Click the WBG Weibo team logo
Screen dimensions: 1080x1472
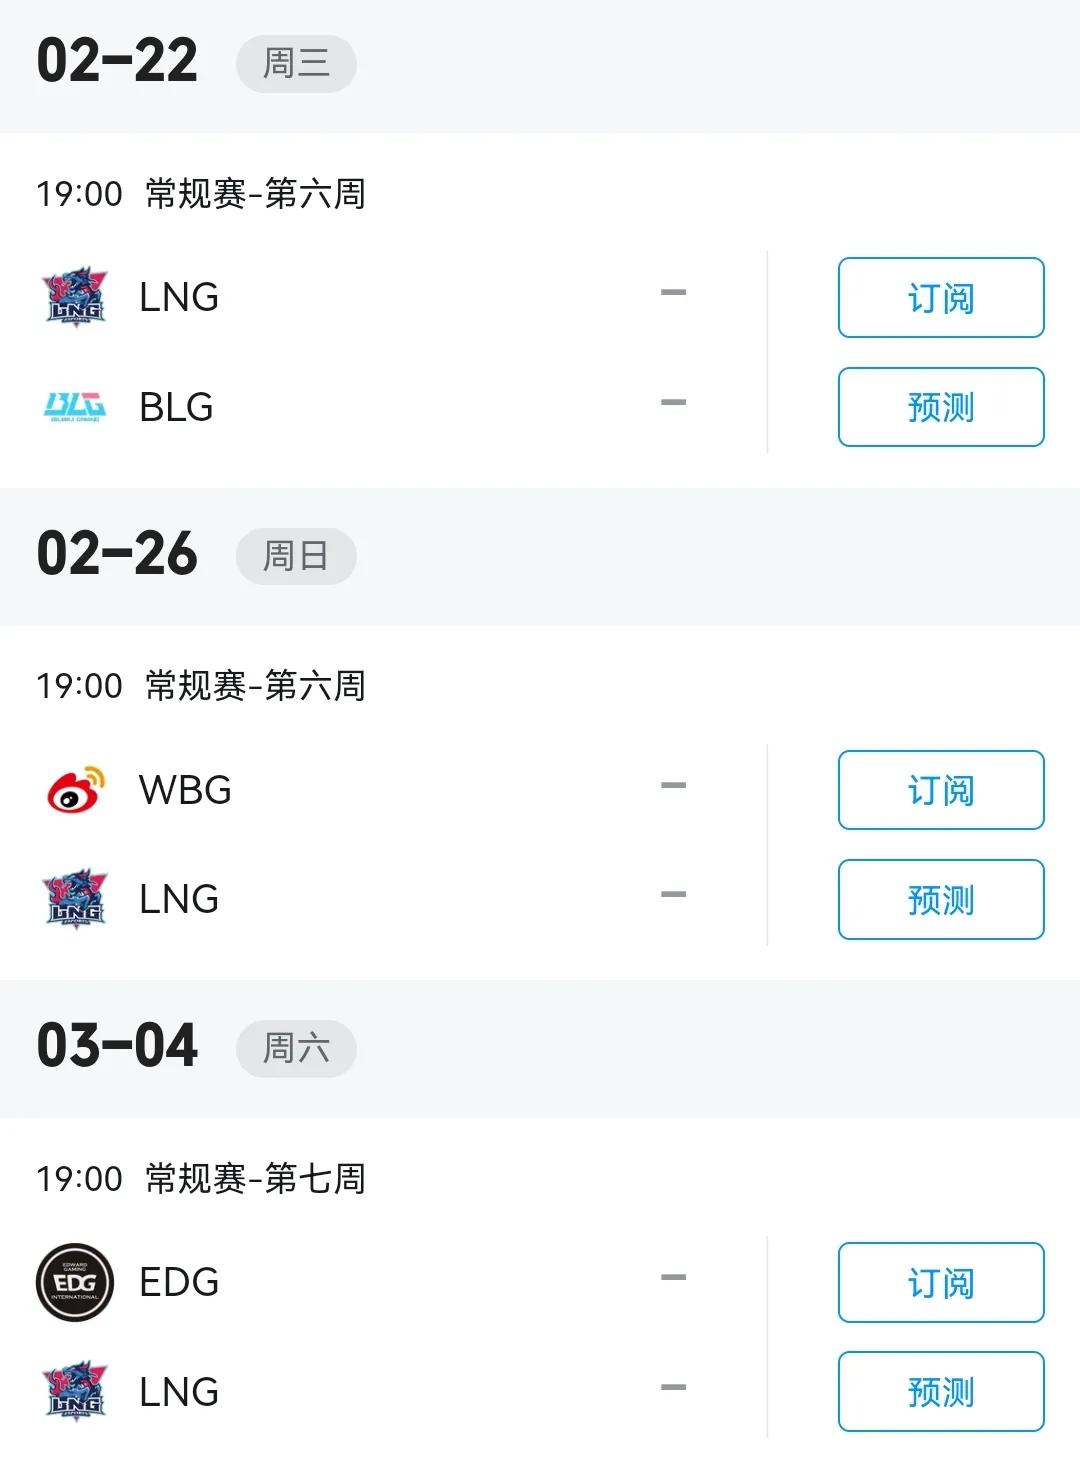[75, 790]
